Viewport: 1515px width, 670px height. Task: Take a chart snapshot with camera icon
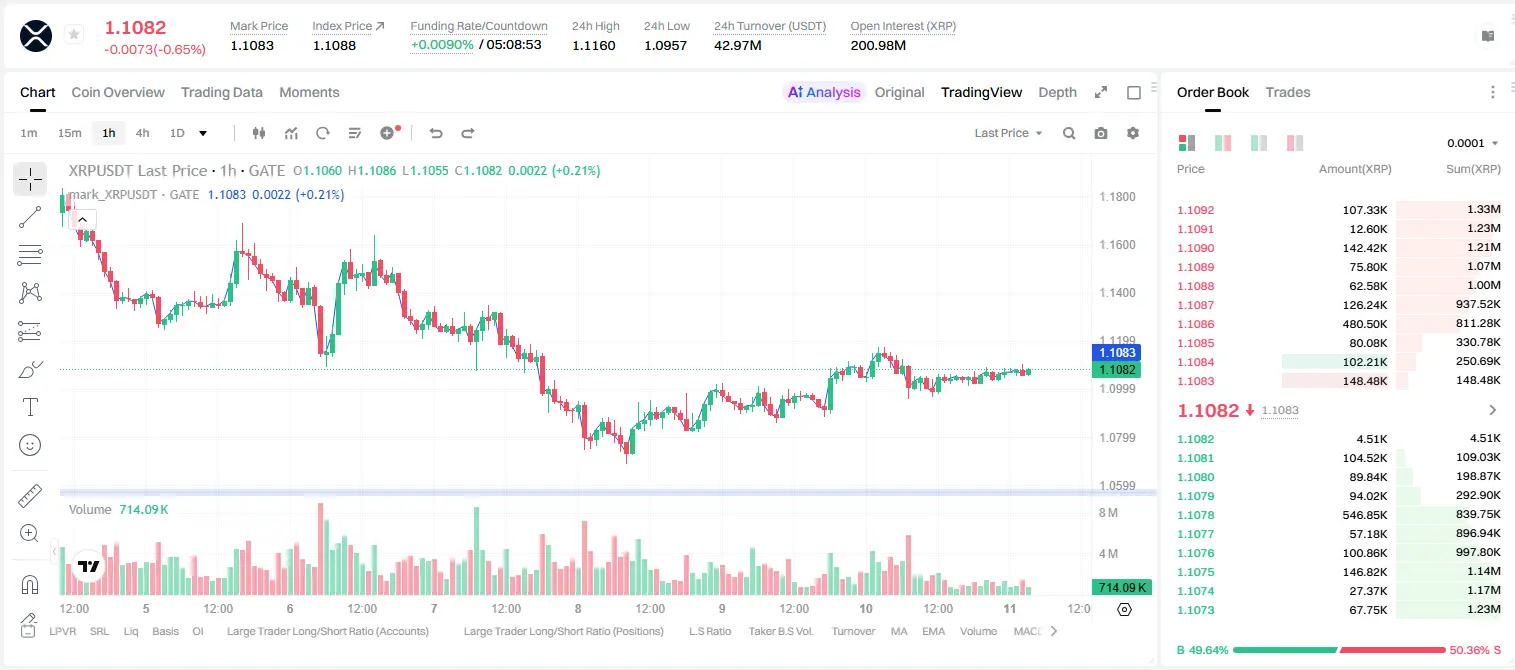point(1101,133)
